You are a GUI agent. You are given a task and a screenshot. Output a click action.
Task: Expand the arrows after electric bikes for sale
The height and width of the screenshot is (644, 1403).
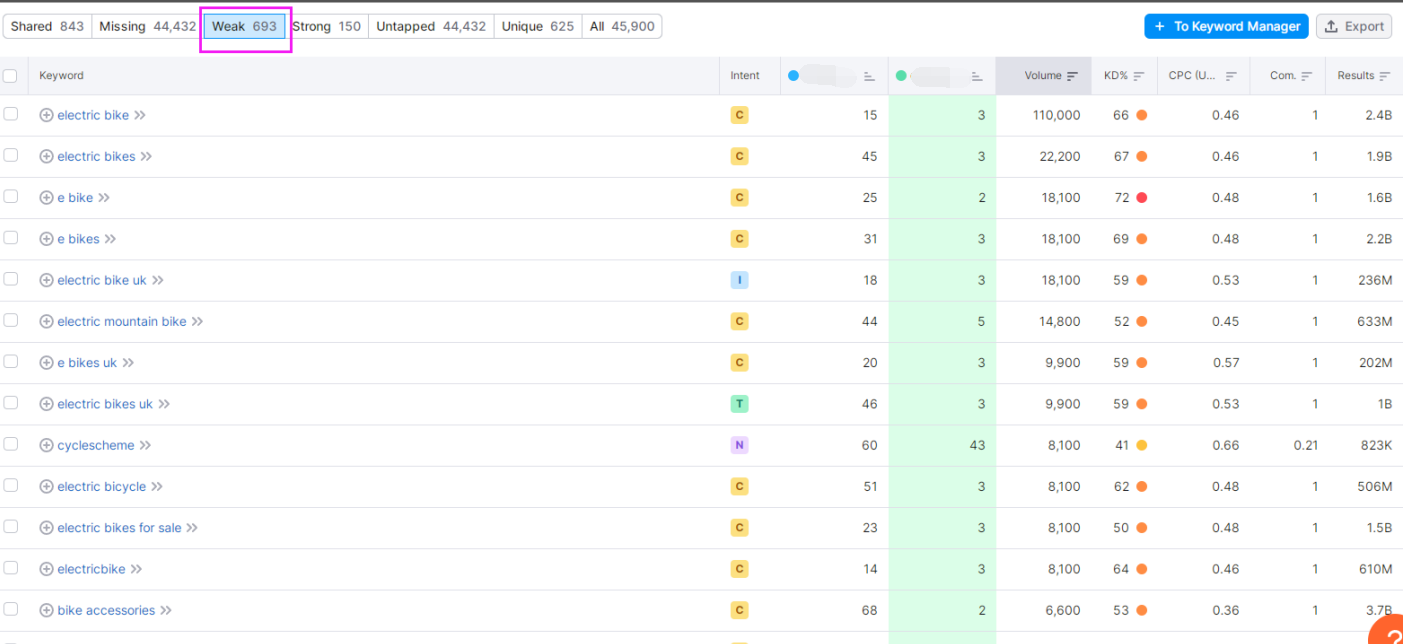click(192, 528)
